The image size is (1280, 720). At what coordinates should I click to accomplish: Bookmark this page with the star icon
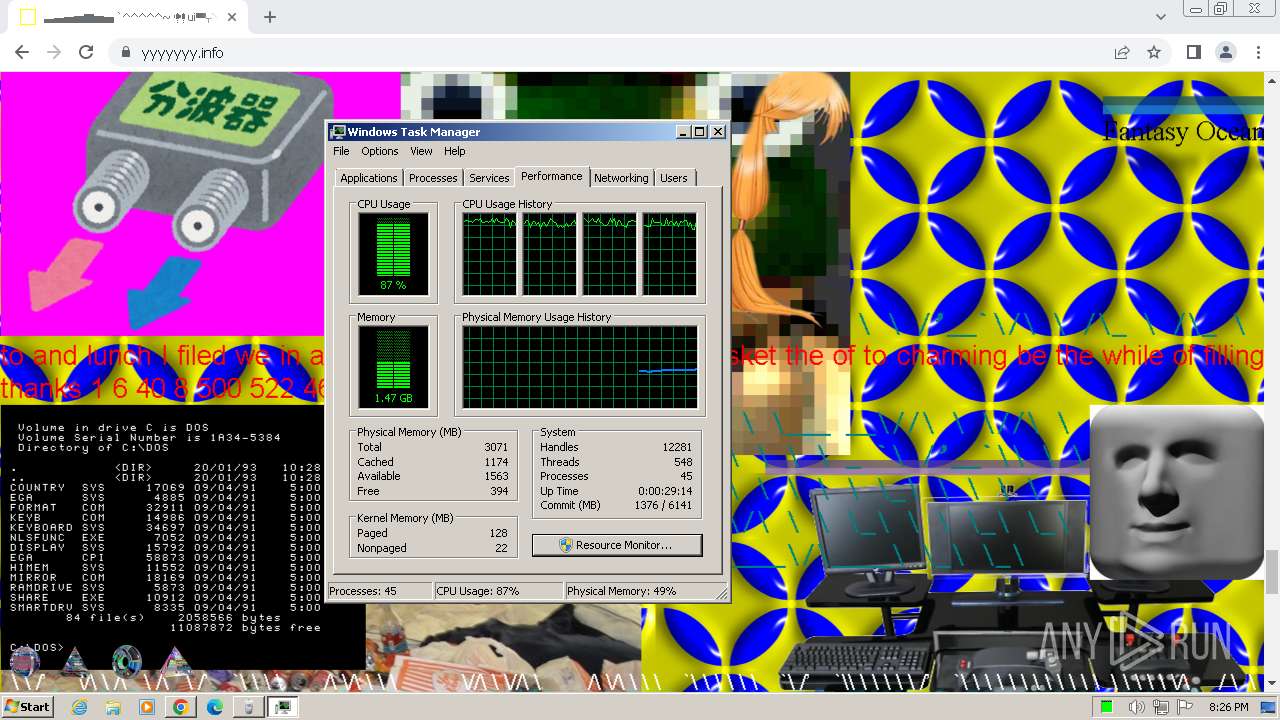pos(1154,52)
